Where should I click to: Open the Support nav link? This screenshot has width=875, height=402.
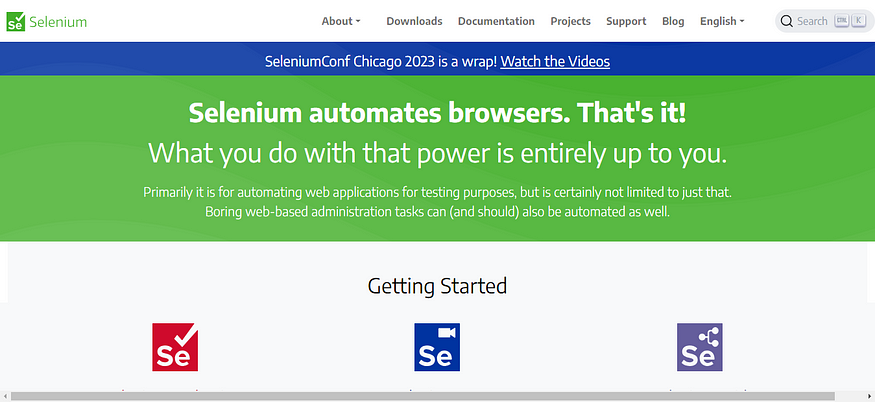(x=626, y=21)
